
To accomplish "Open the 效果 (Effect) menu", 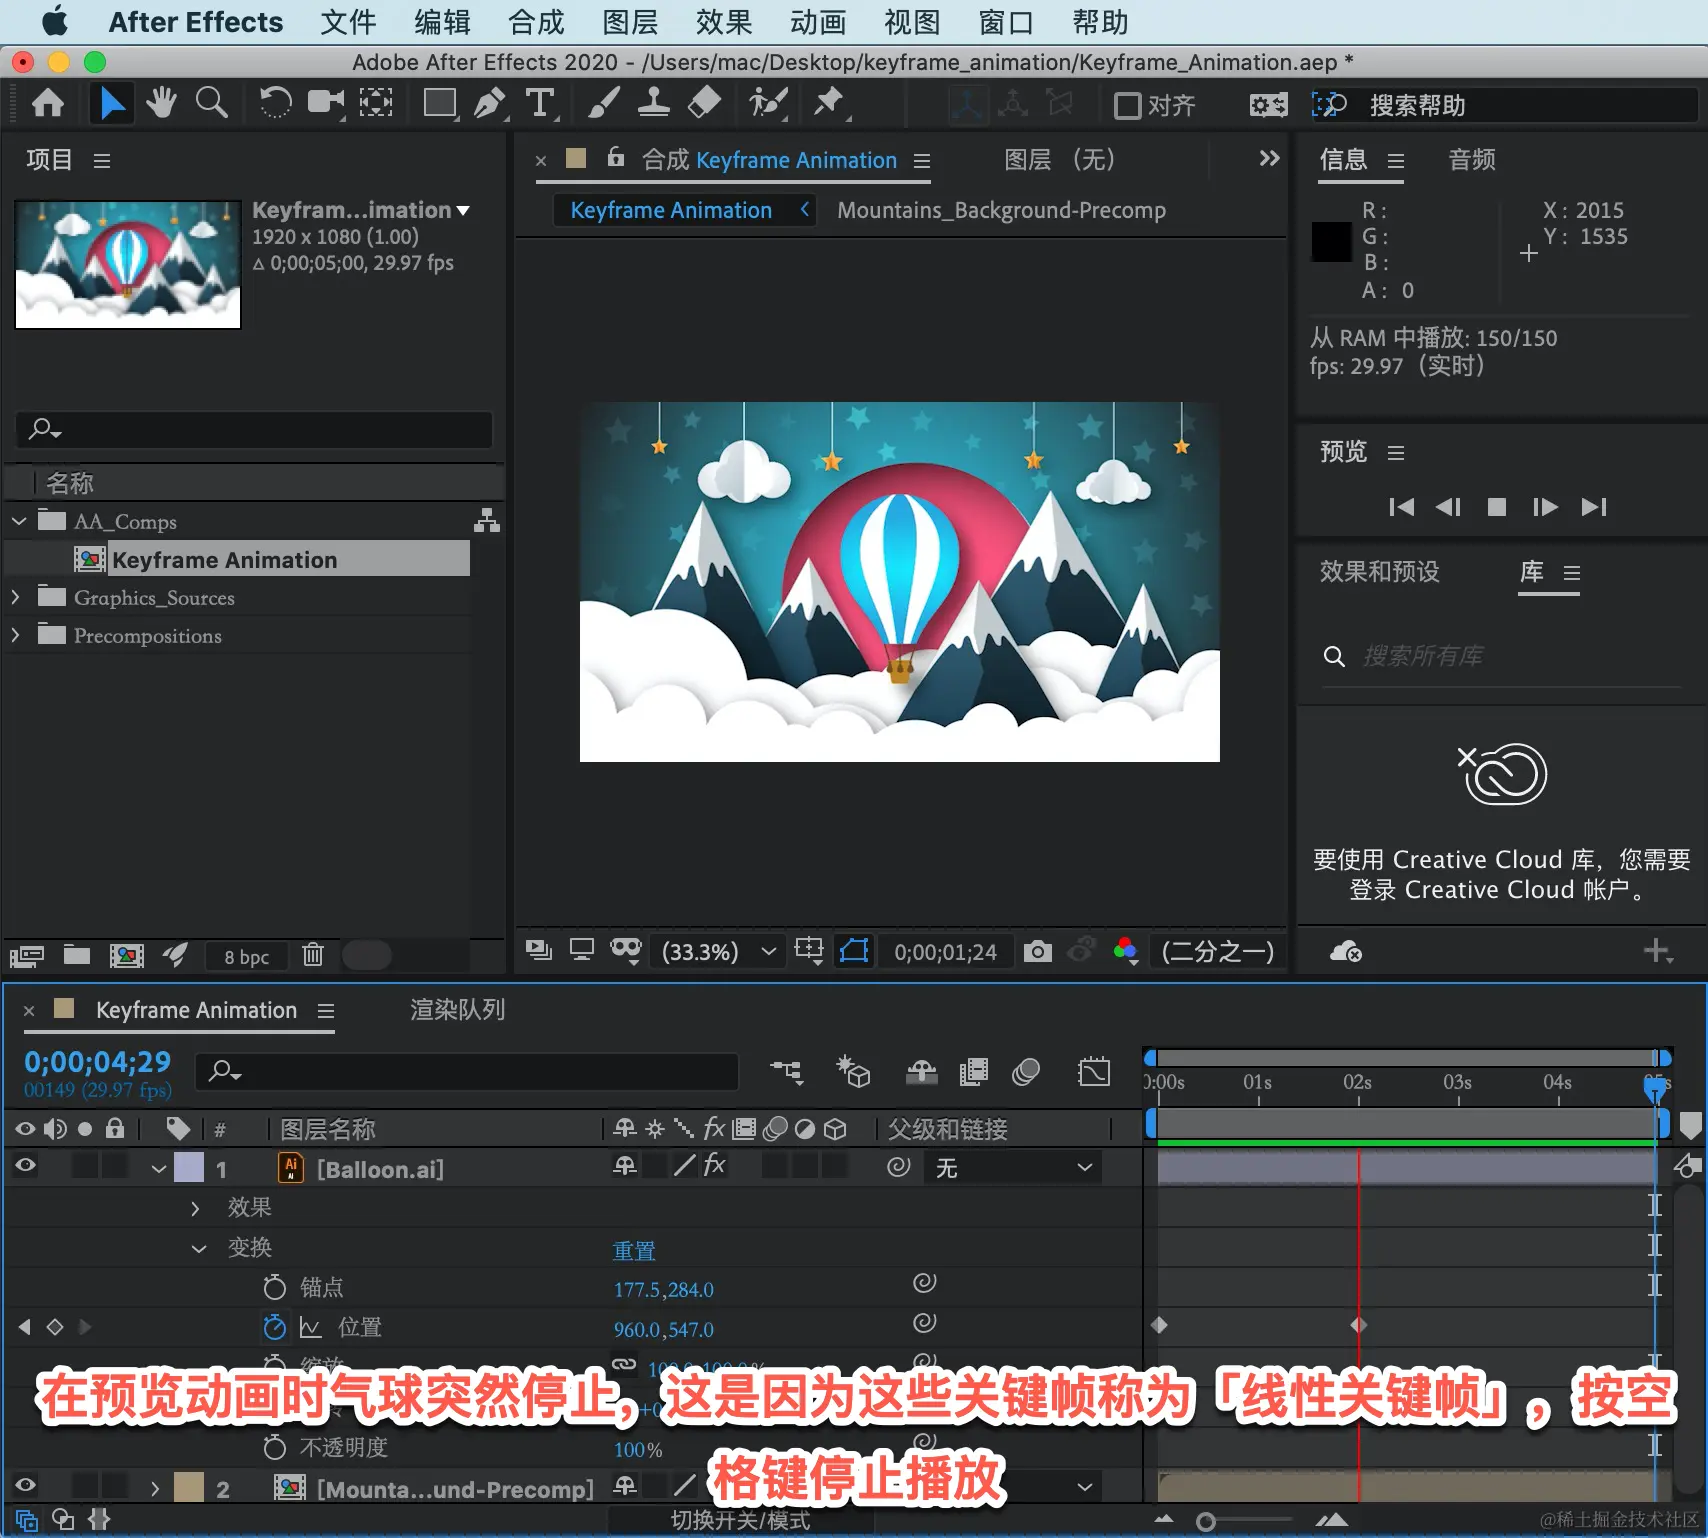I will 724,22.
